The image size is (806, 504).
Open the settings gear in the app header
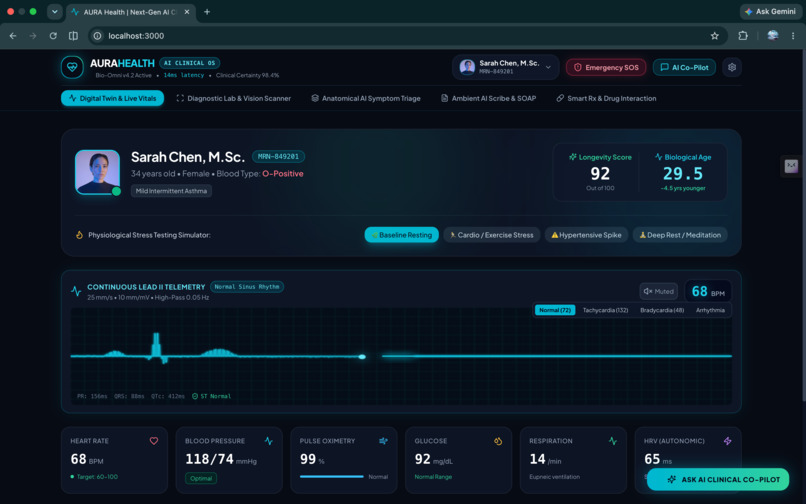point(732,67)
